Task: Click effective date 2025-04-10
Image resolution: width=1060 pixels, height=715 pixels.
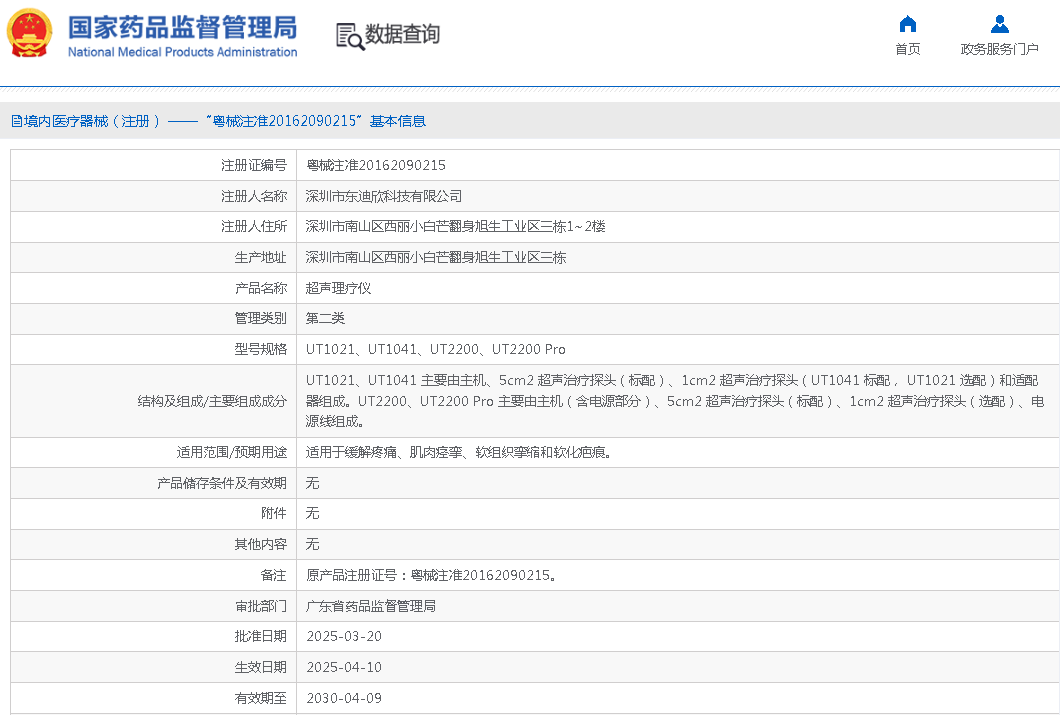Action: (x=344, y=667)
